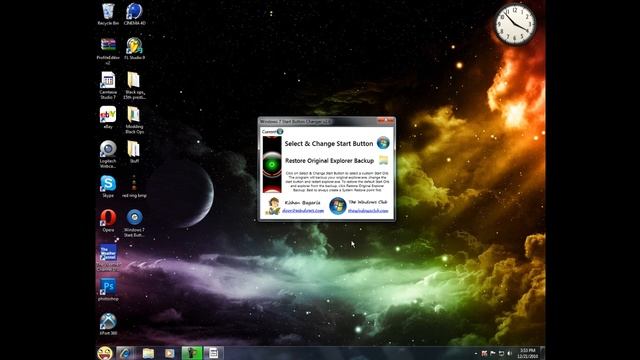Select the red ring bmp file
640x360 pixels.
[x=134, y=187]
